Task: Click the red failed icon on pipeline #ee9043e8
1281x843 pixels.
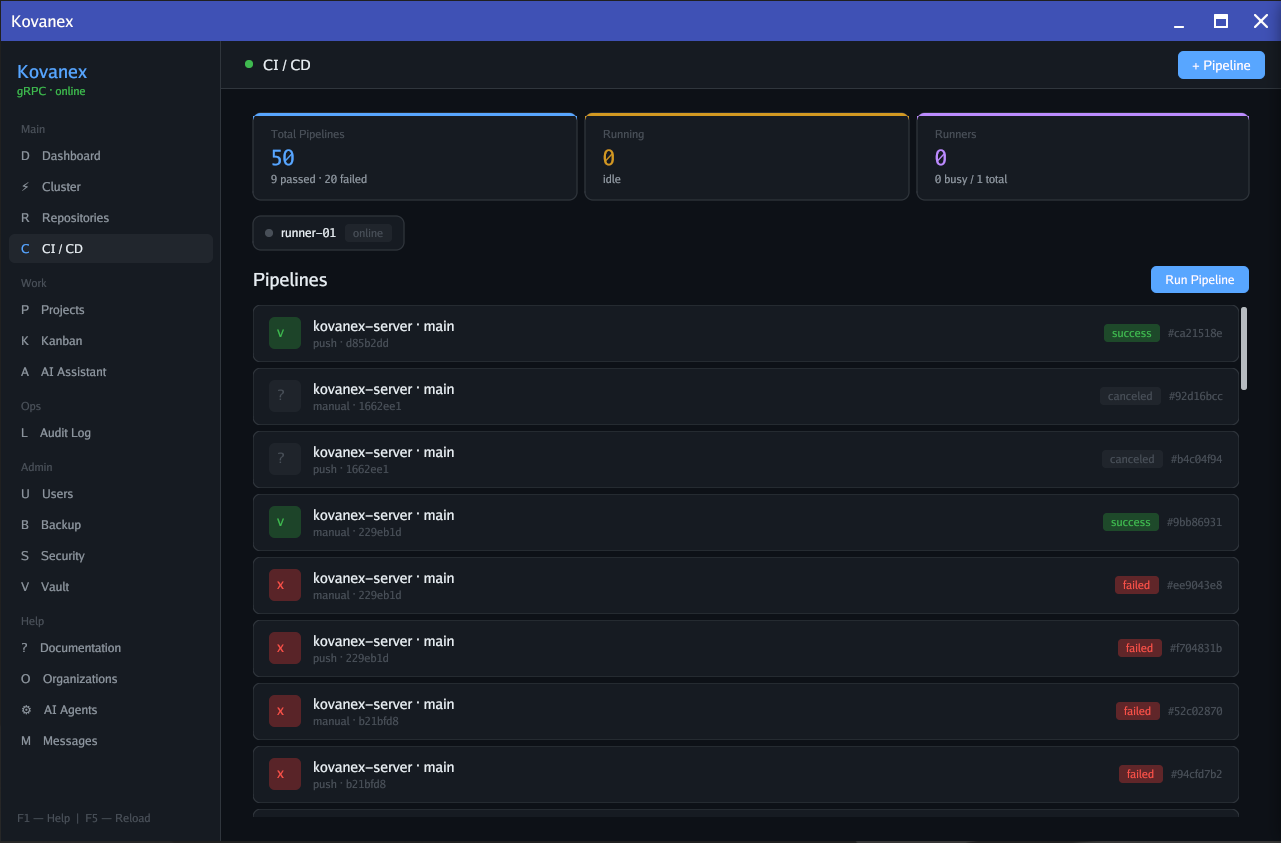Action: (x=284, y=584)
